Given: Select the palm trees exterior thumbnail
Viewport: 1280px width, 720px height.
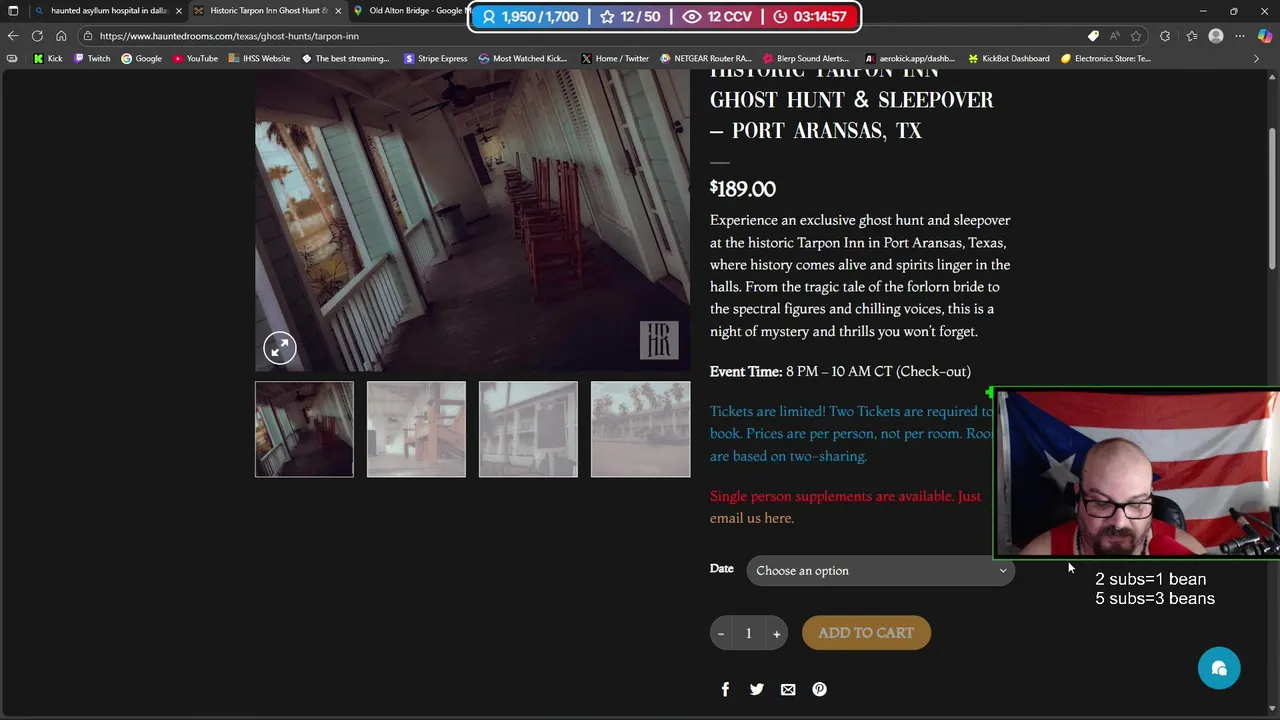Looking at the screenshot, I should pos(640,429).
